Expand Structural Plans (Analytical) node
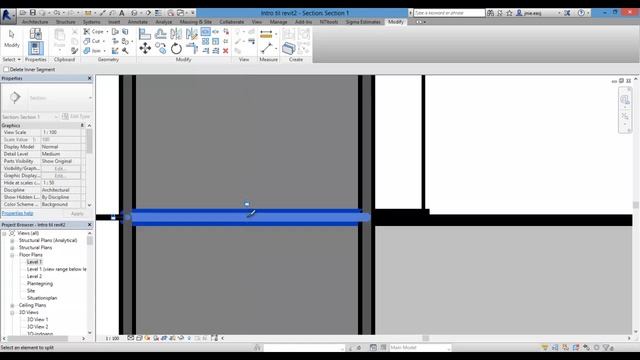 (12, 240)
